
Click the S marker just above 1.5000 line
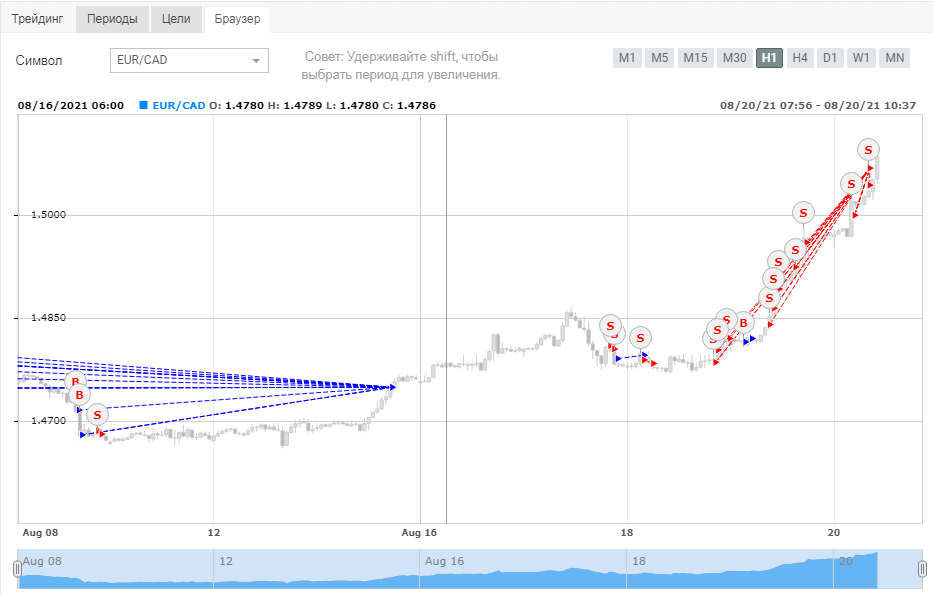coord(803,213)
